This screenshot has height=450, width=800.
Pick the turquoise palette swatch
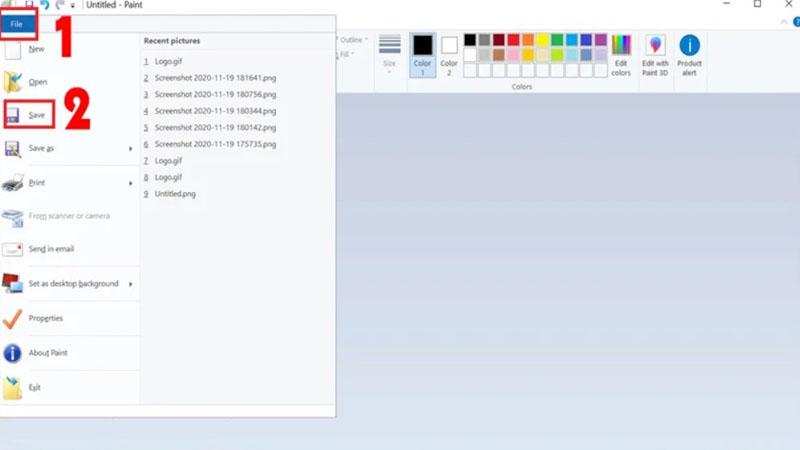(571, 40)
